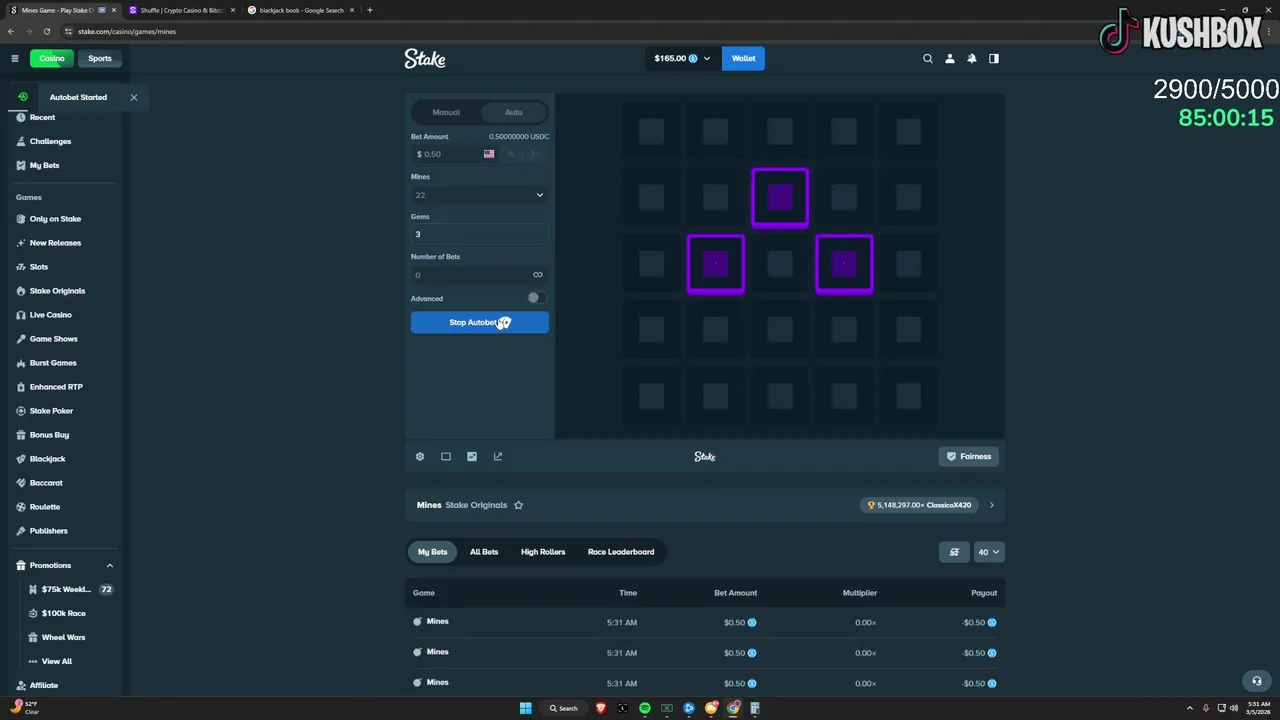
Task: Click the browser address bar
Action: 640,31
